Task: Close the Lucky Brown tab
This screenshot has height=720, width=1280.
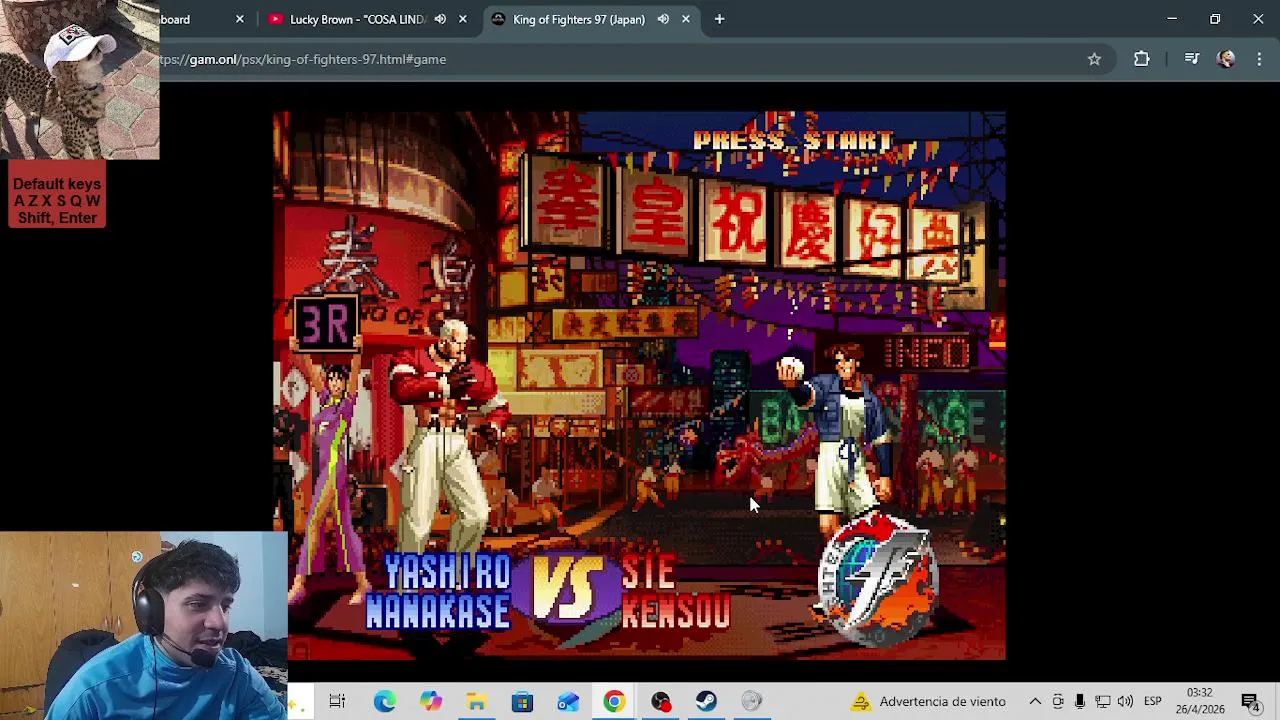Action: 462,19
